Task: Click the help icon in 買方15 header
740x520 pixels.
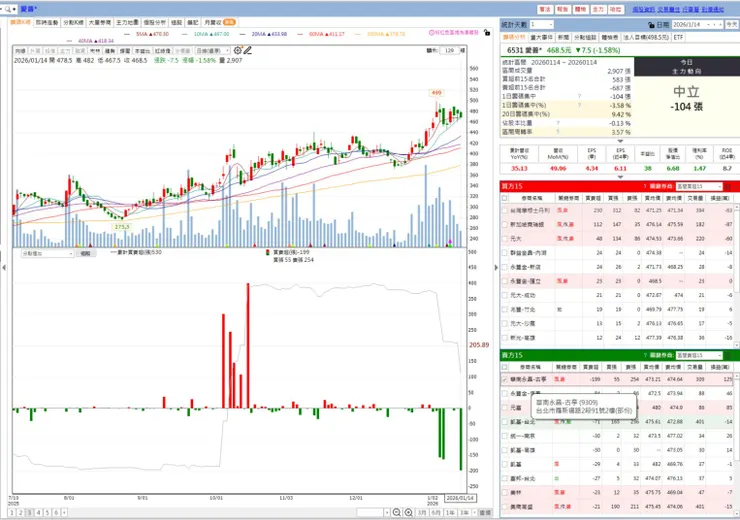Action: 645,186
